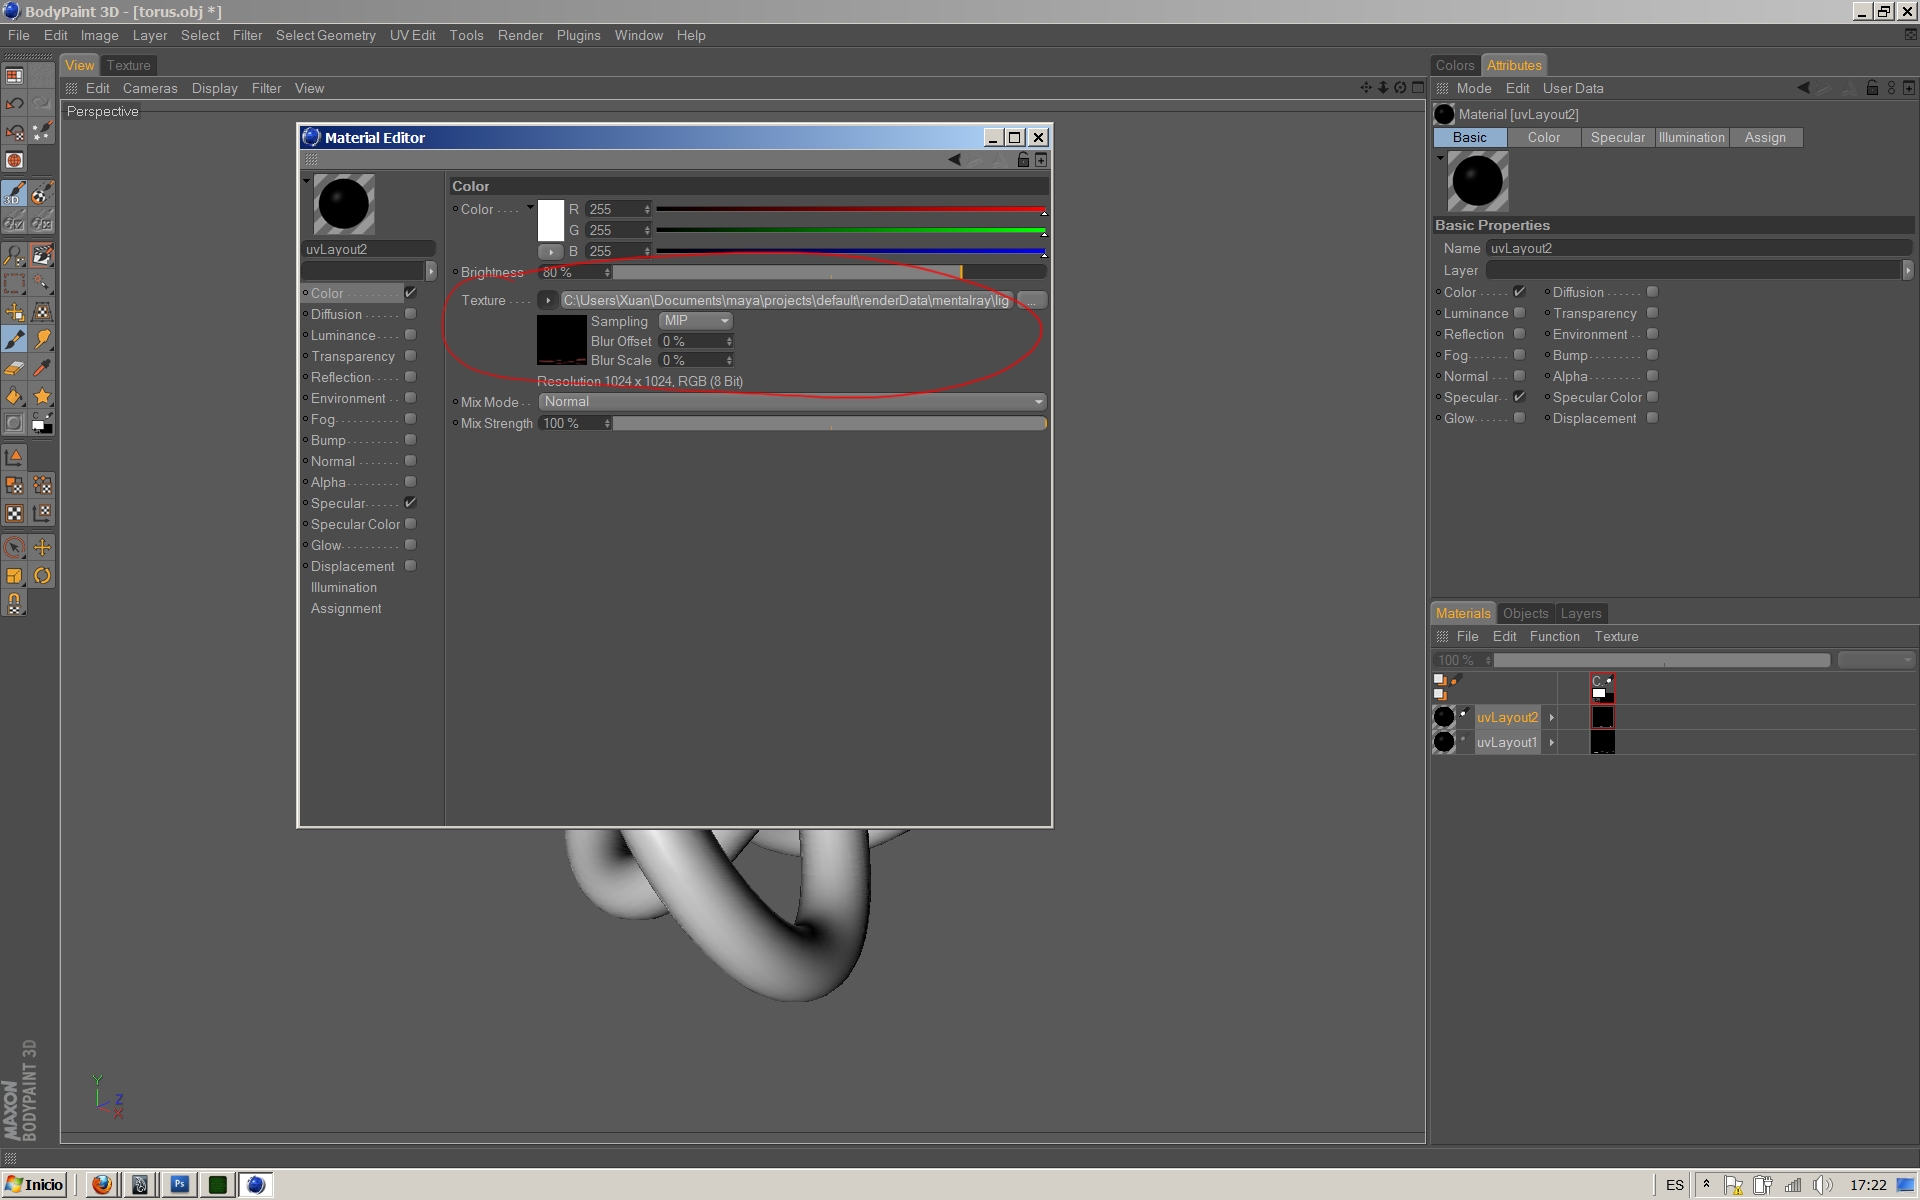Open the Mix Mode Normal dropdown
Image resolution: width=1920 pixels, height=1200 pixels.
coord(793,402)
